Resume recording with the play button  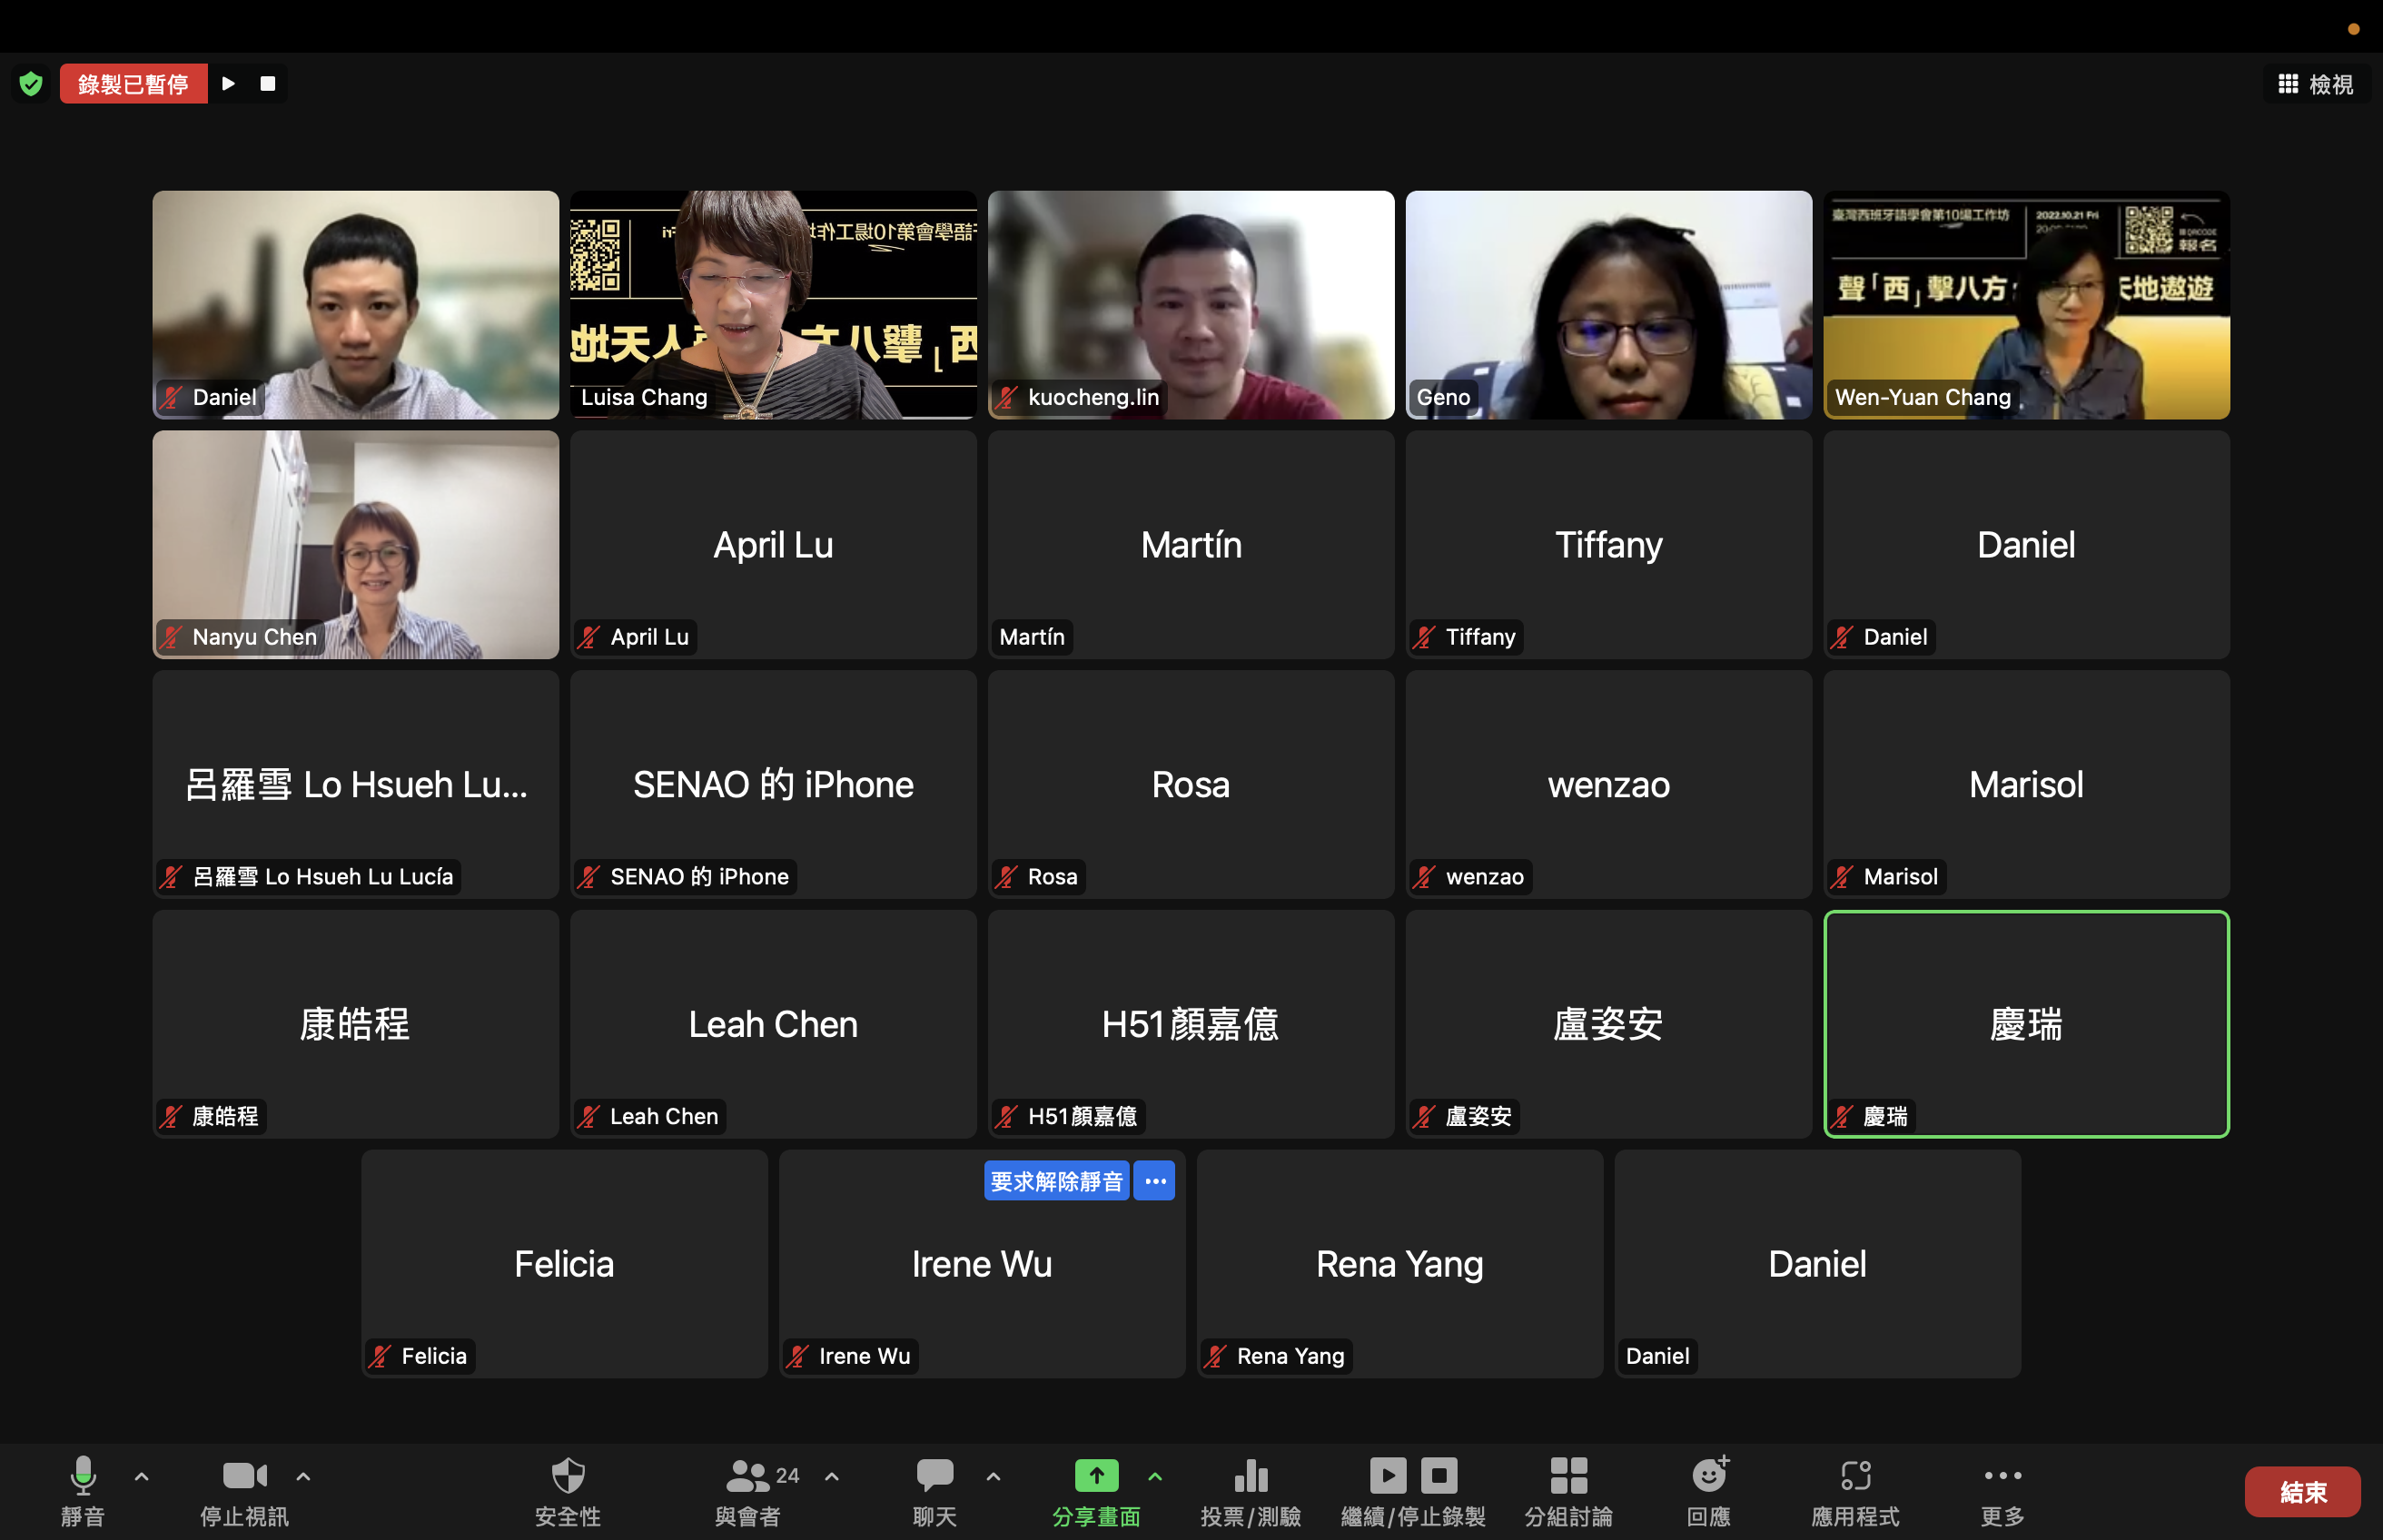[x=228, y=84]
